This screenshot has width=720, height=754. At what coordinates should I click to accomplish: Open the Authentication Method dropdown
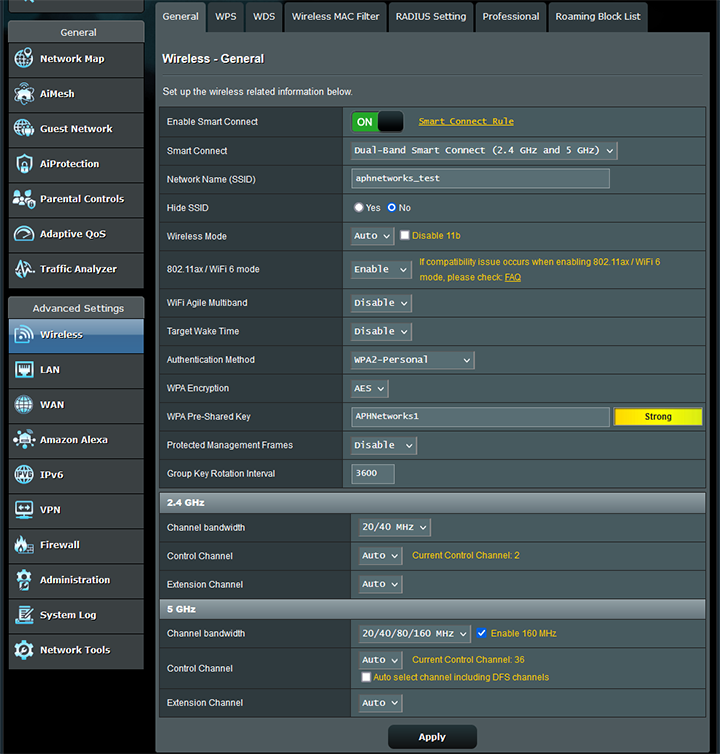pyautogui.click(x=412, y=360)
